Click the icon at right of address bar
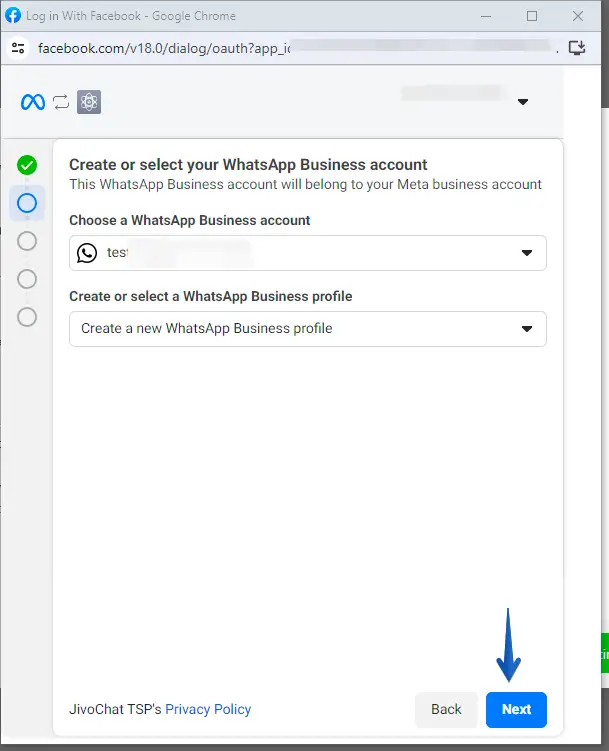This screenshot has width=609, height=751. (576, 47)
